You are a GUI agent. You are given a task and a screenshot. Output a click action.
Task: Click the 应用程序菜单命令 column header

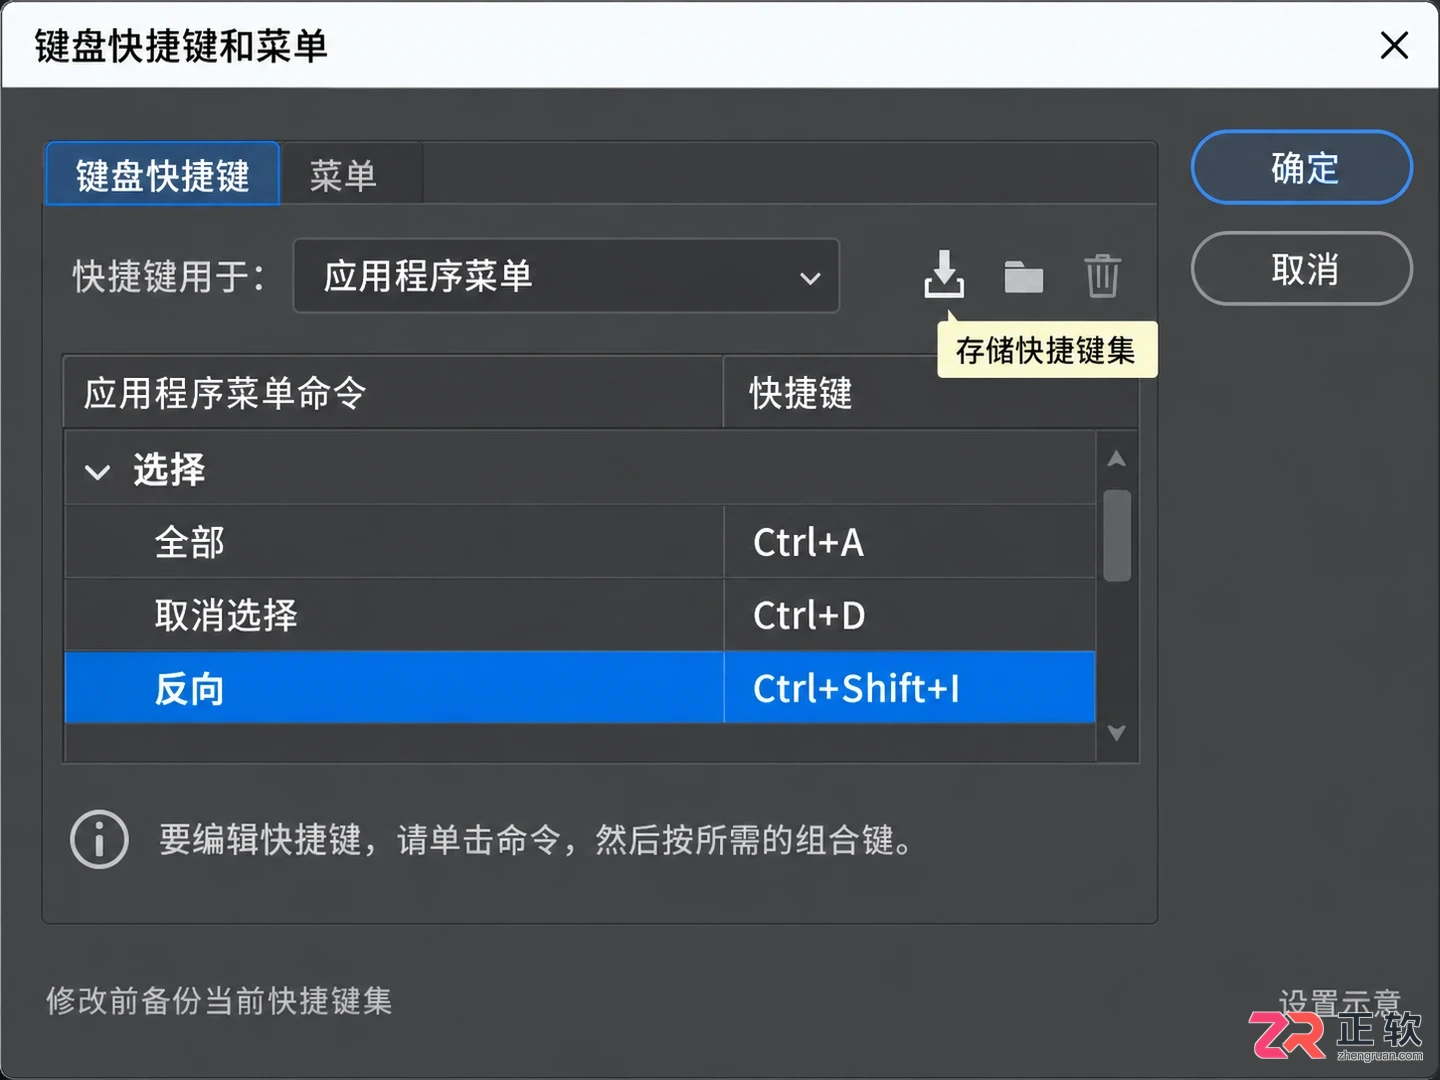[x=393, y=393]
